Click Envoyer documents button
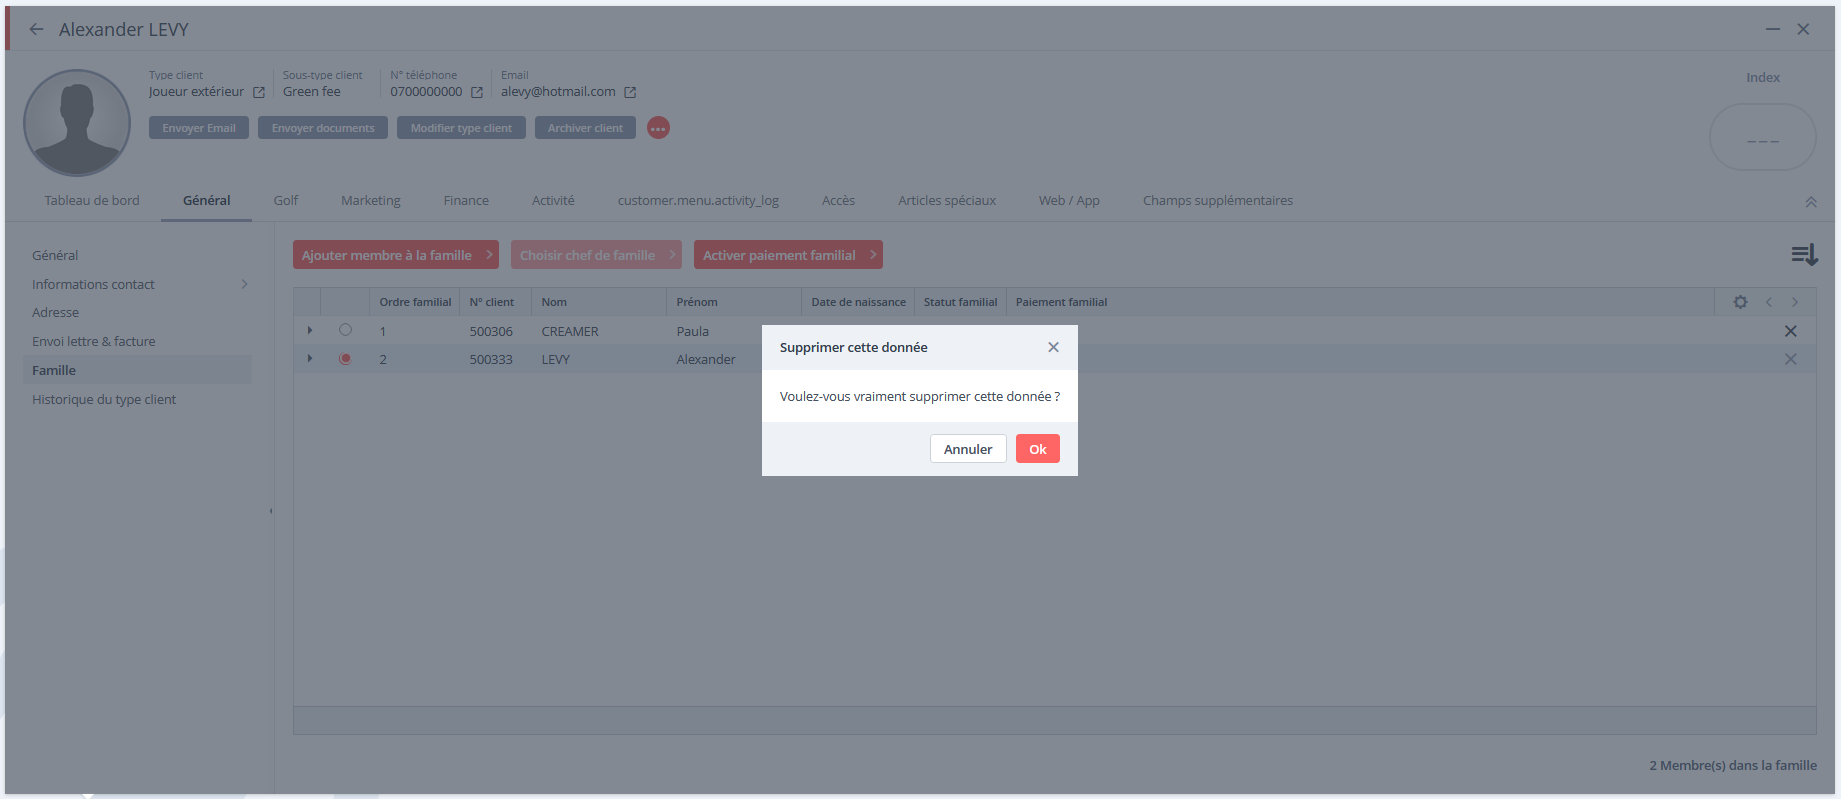The width and height of the screenshot is (1841, 799). click(323, 128)
